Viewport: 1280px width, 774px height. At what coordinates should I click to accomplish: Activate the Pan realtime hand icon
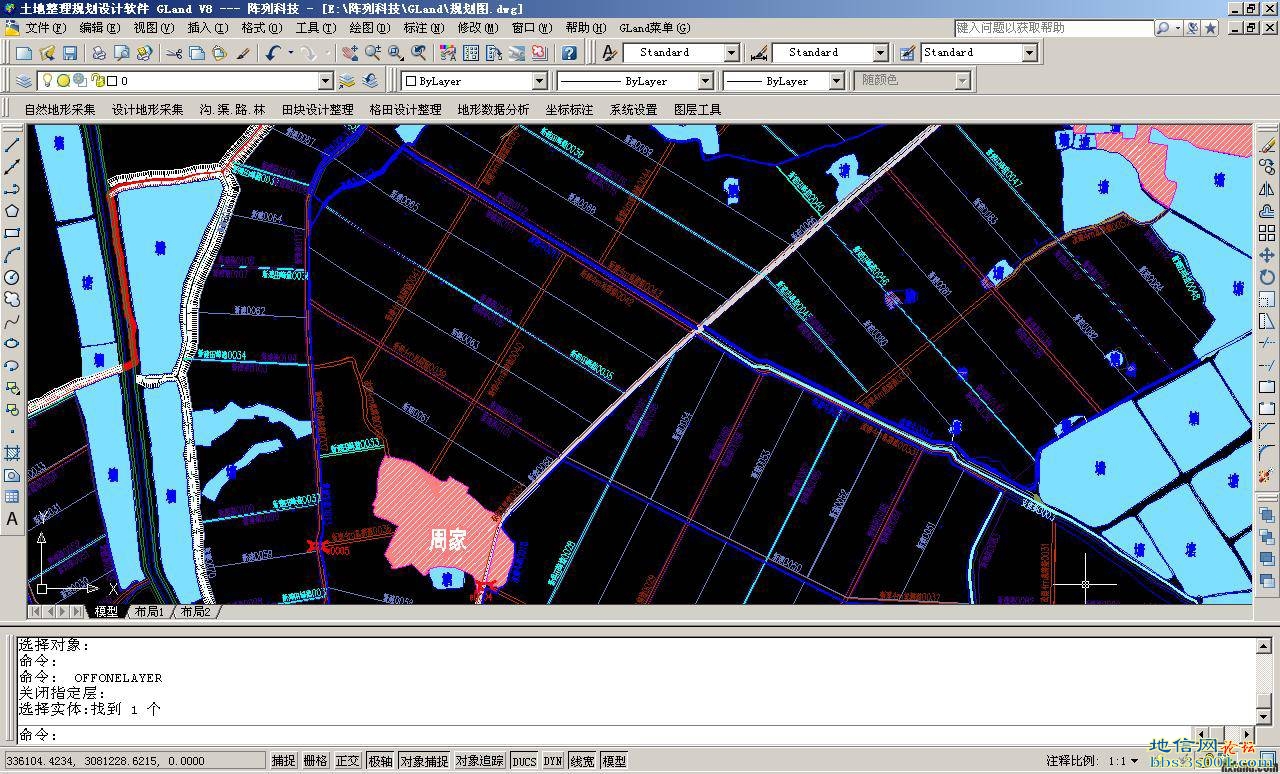click(349, 53)
